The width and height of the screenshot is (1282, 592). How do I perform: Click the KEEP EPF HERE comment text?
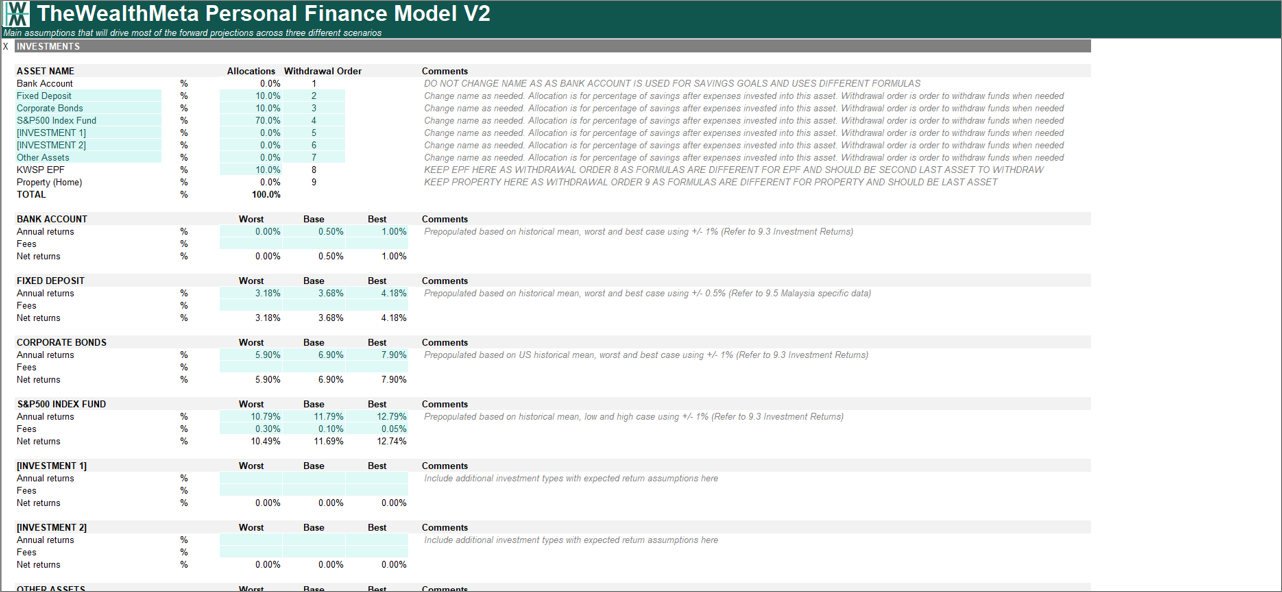[x=734, y=170]
